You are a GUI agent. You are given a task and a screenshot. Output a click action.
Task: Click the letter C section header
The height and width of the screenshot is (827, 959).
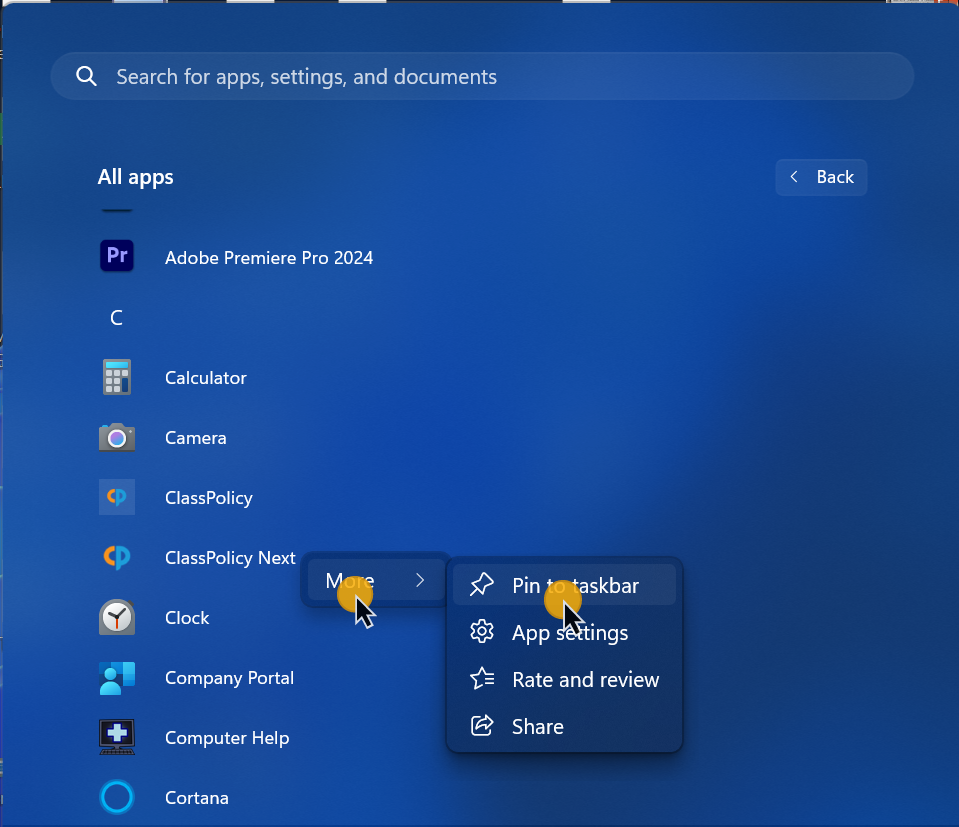[x=117, y=318]
